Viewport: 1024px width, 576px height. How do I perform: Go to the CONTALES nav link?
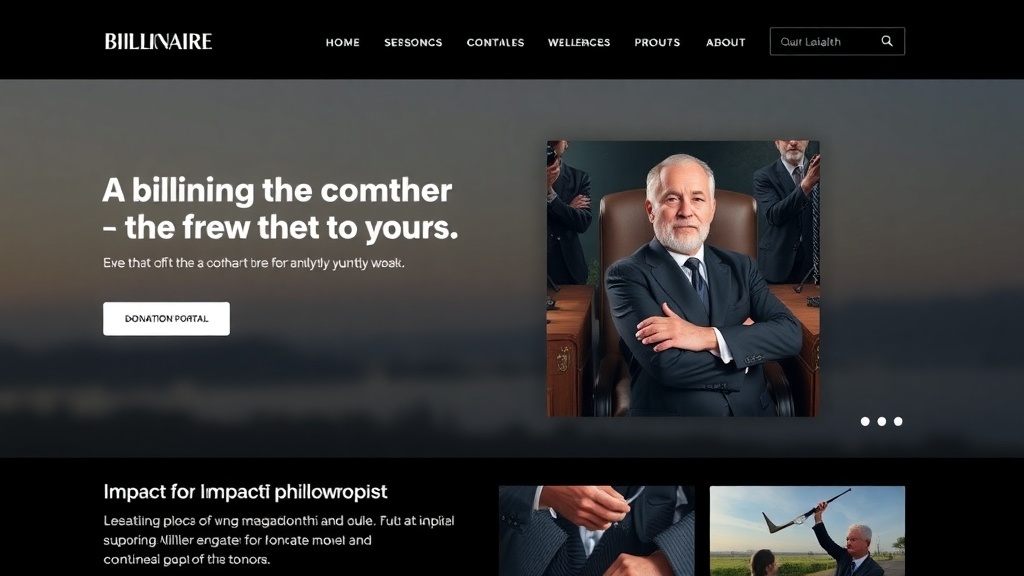coord(495,42)
